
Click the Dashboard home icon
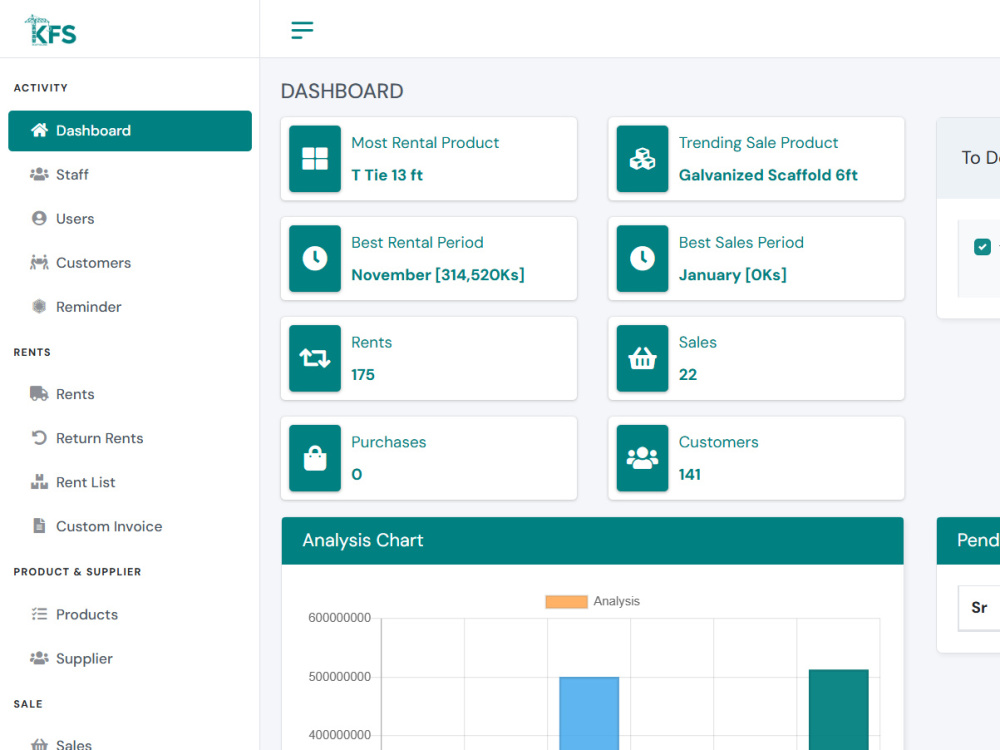pos(40,130)
